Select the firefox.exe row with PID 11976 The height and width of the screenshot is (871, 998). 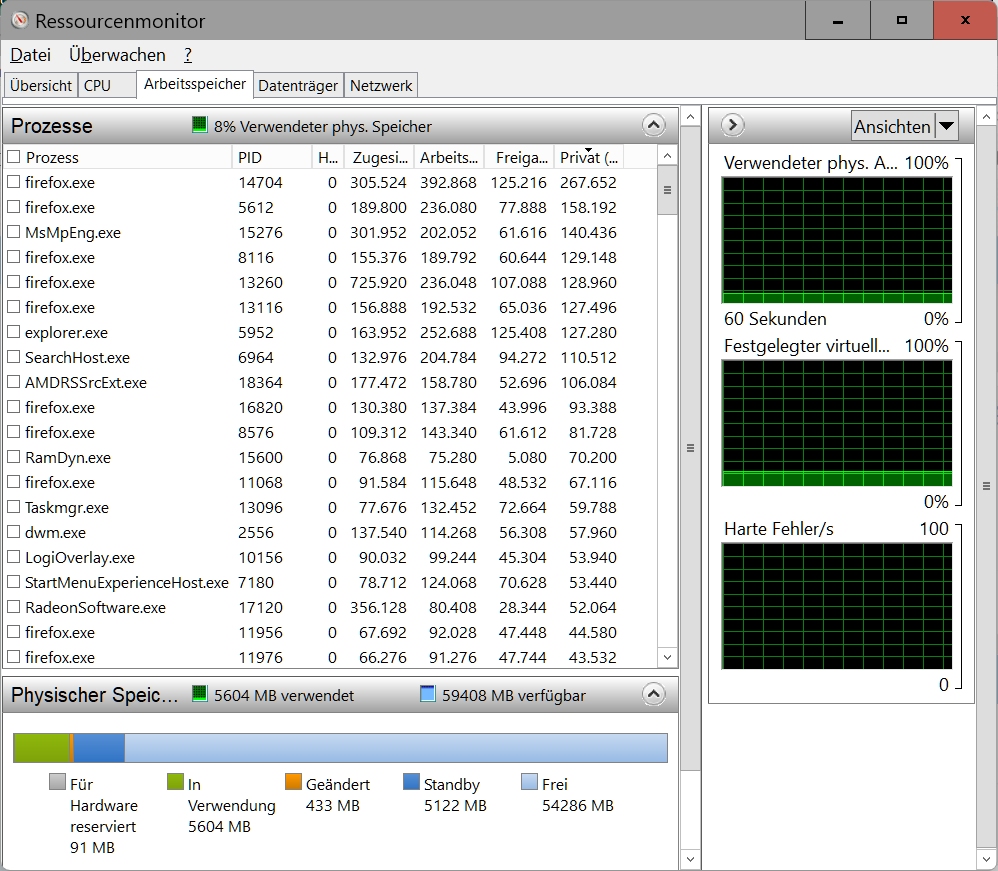click(330, 657)
